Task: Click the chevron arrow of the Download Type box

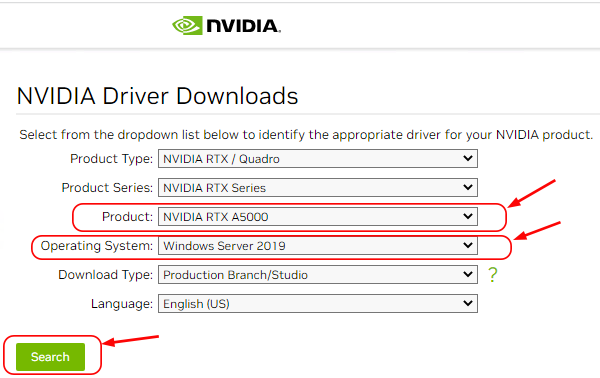Action: (x=468, y=274)
